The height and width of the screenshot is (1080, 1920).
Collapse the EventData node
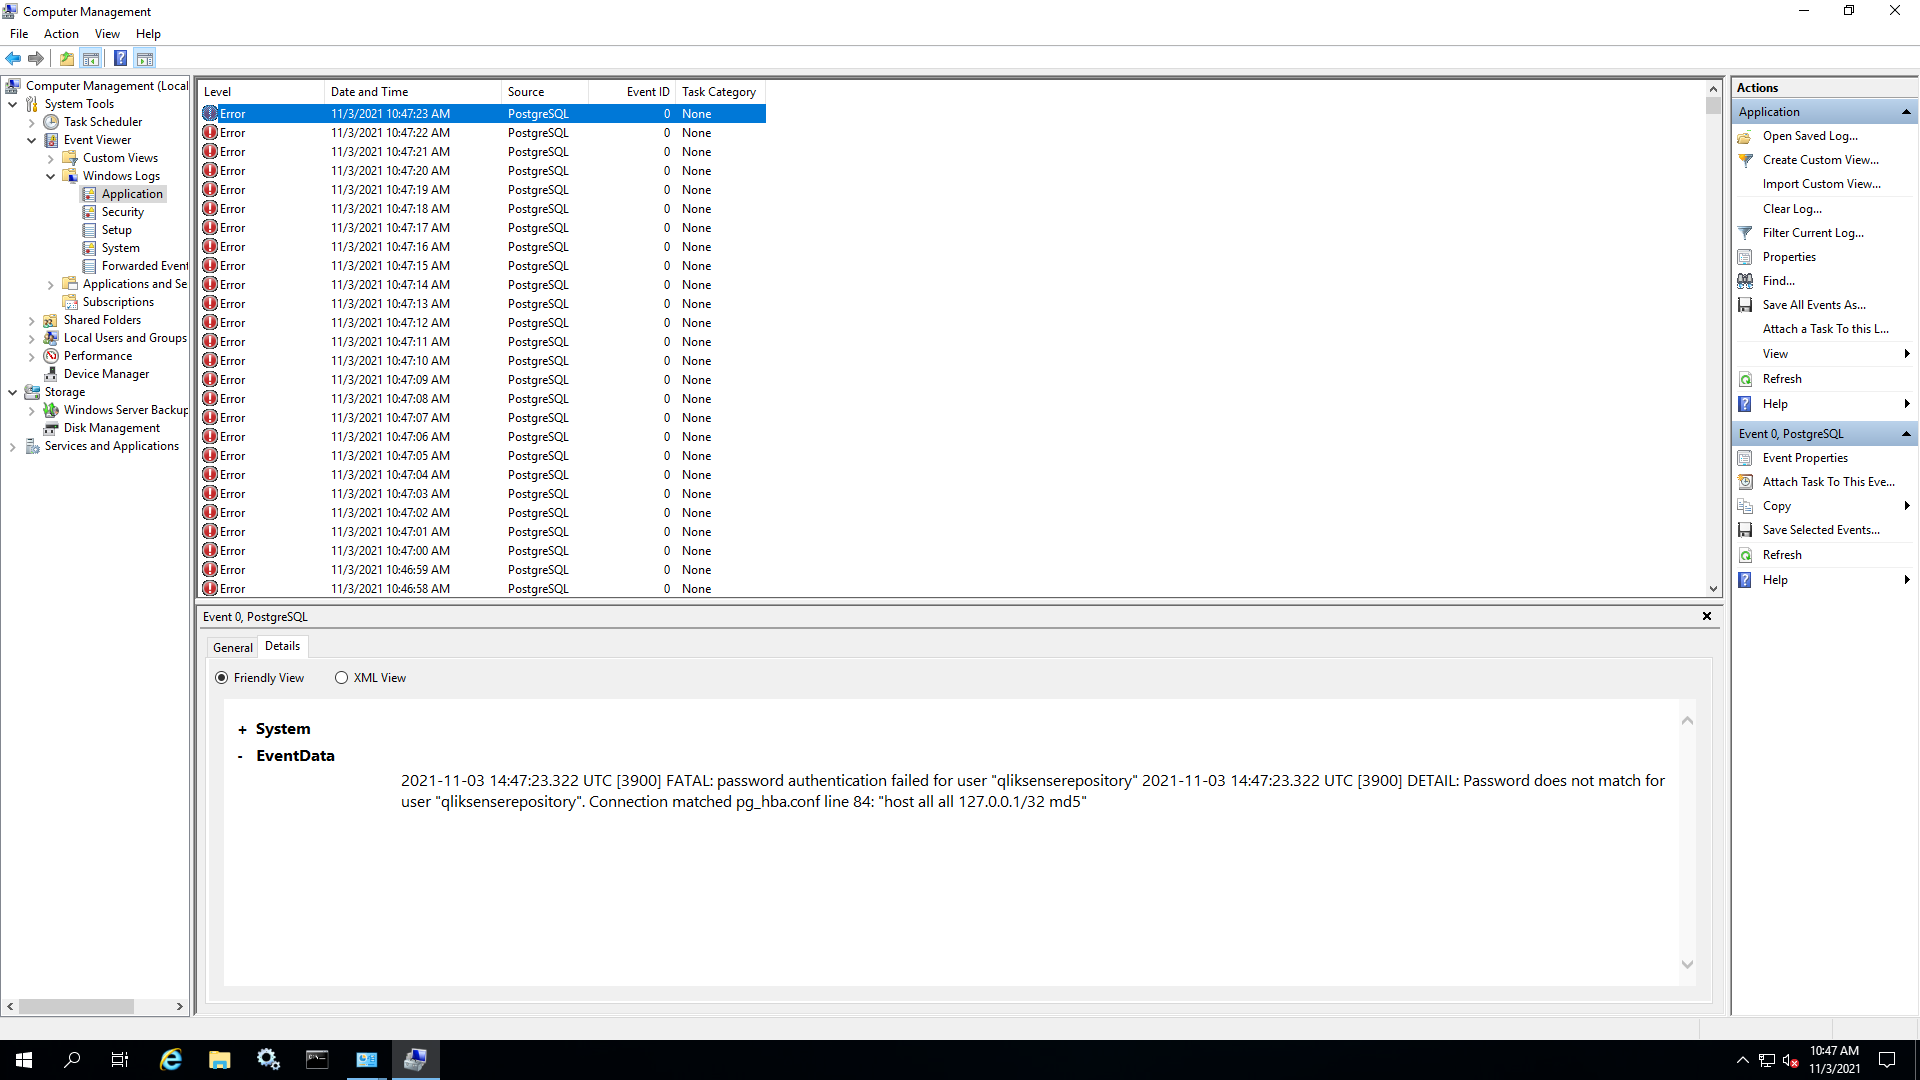pyautogui.click(x=240, y=757)
